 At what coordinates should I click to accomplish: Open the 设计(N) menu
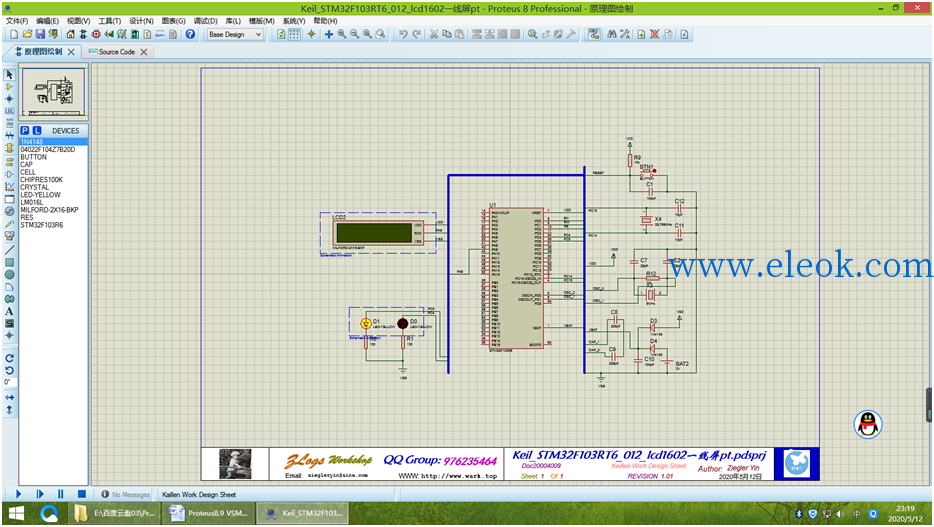tap(141, 21)
